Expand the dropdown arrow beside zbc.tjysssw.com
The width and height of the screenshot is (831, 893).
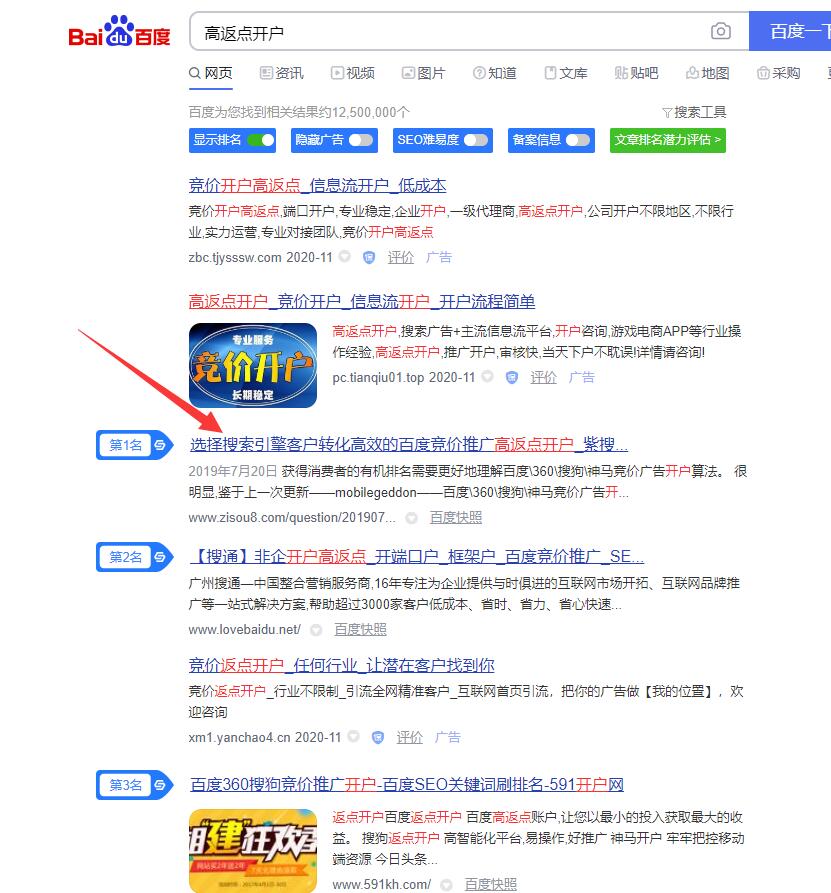(343, 257)
